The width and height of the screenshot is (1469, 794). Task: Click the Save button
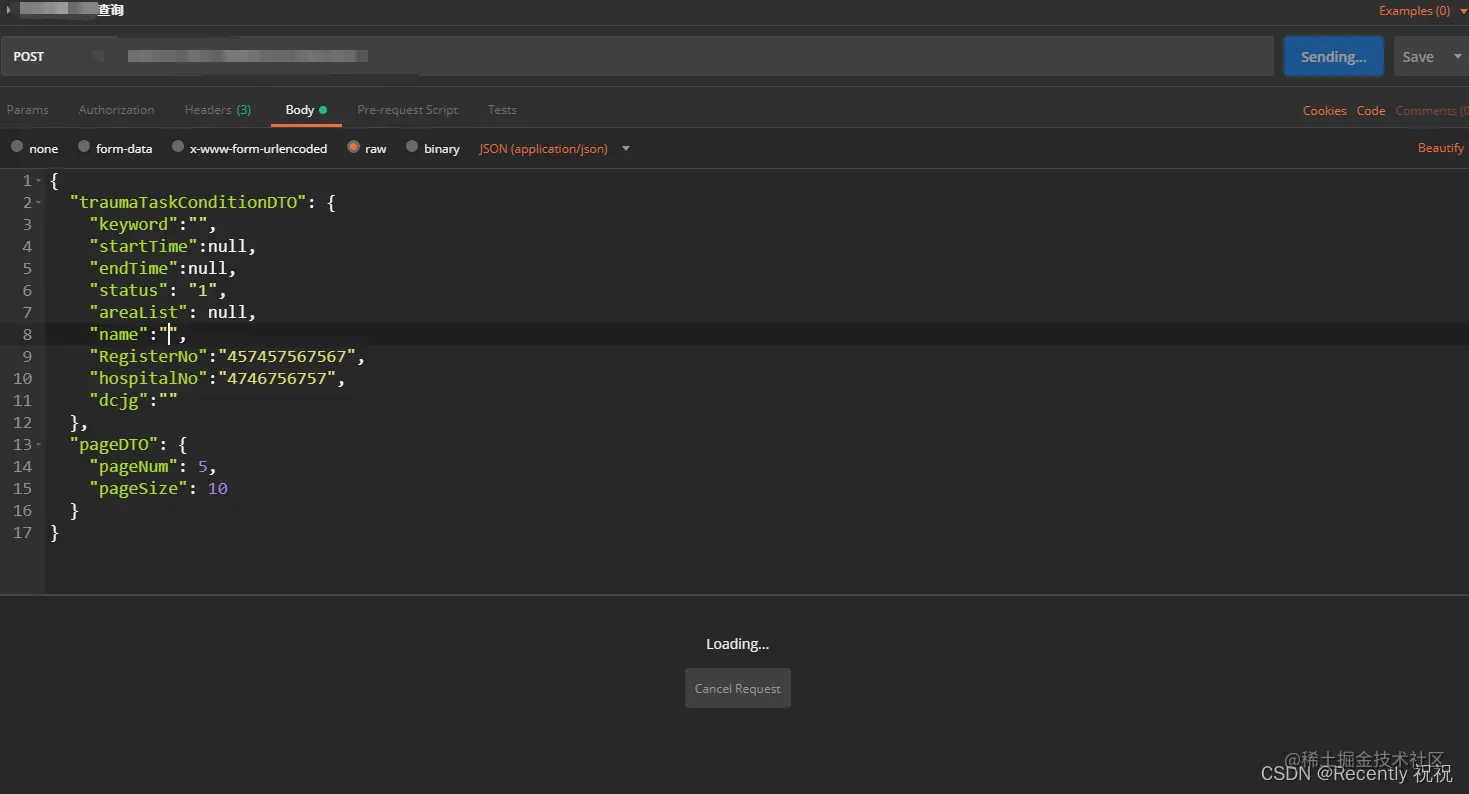[1417, 57]
